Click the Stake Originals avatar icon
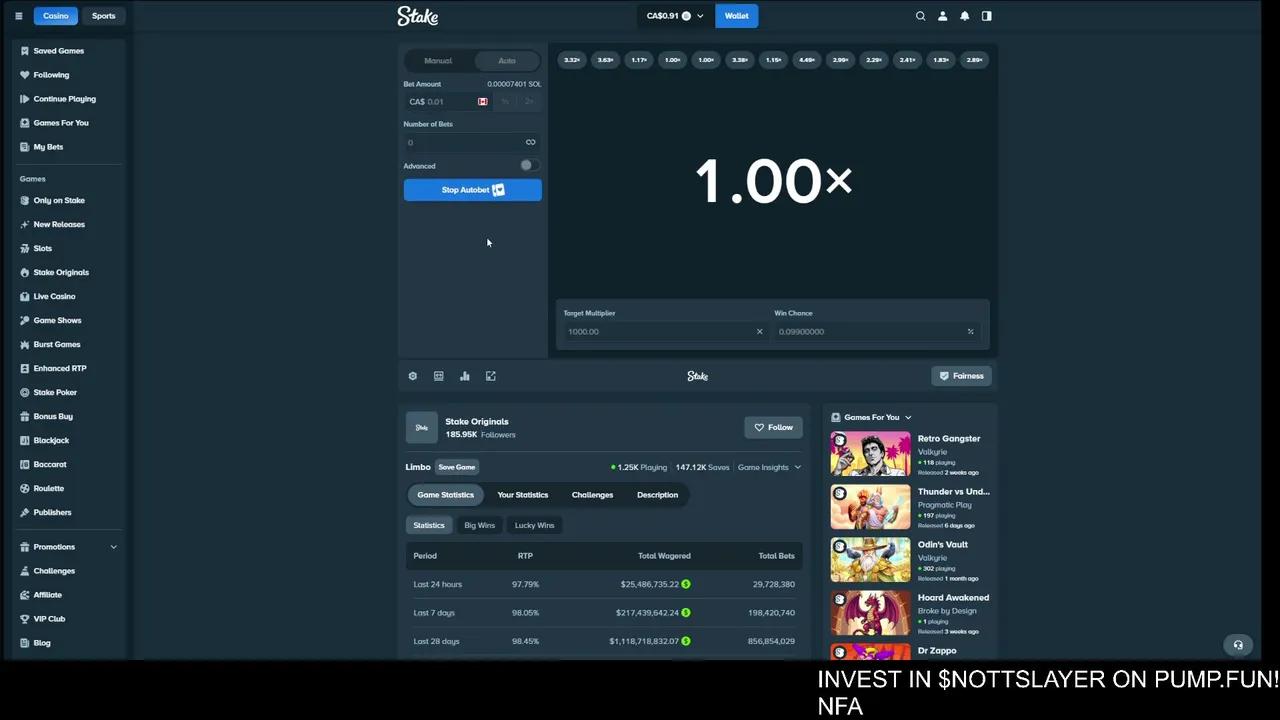The height and width of the screenshot is (720, 1280). click(422, 428)
